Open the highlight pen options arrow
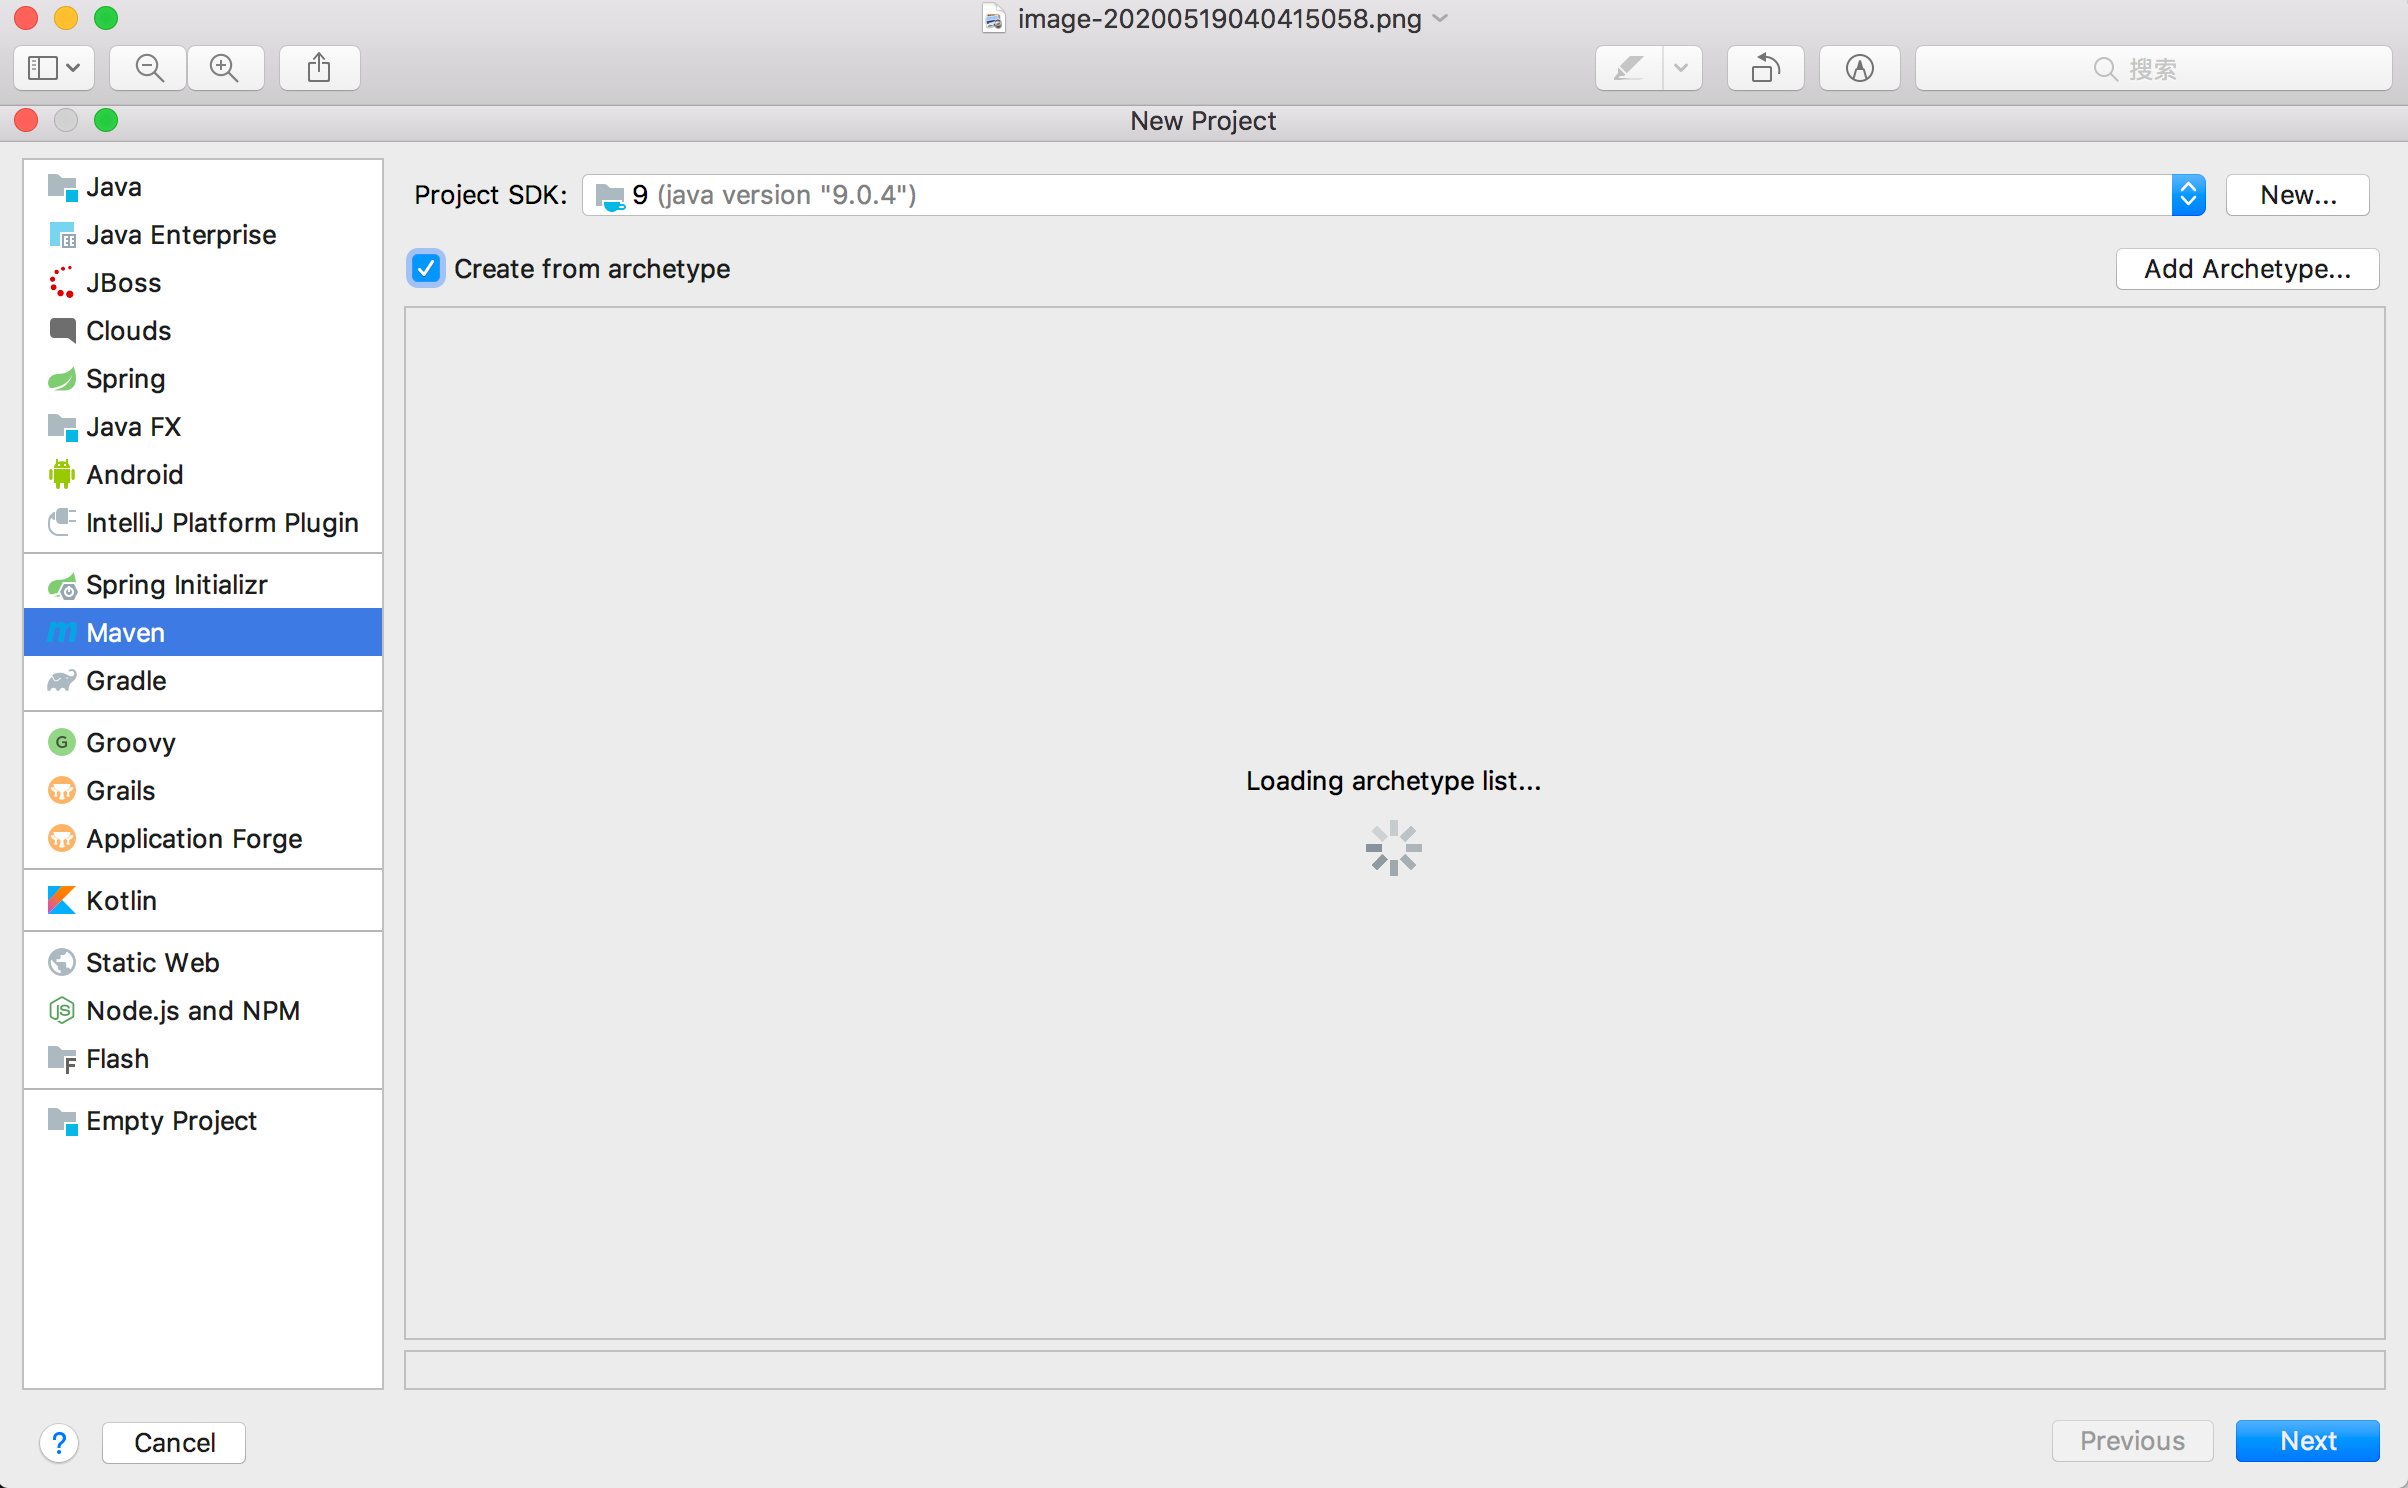This screenshot has height=1488, width=2408. click(1681, 68)
